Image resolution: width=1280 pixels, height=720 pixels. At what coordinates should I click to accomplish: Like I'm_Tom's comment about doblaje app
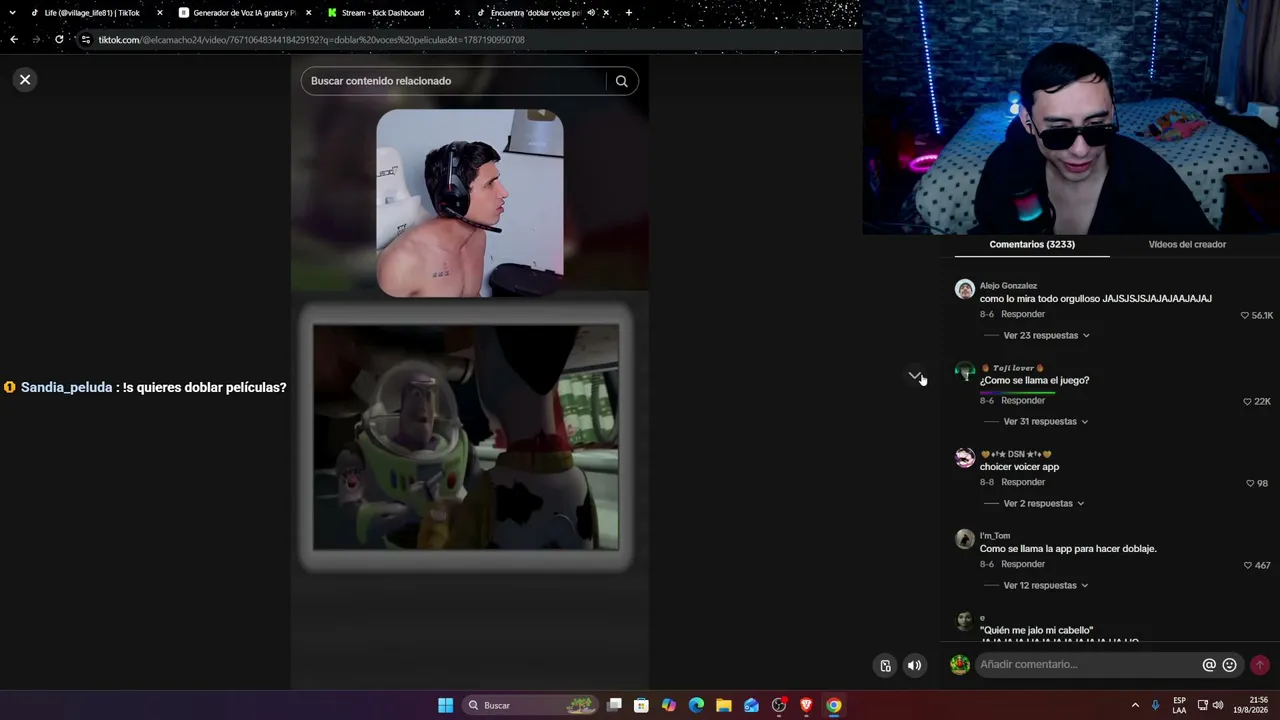tap(1247, 566)
